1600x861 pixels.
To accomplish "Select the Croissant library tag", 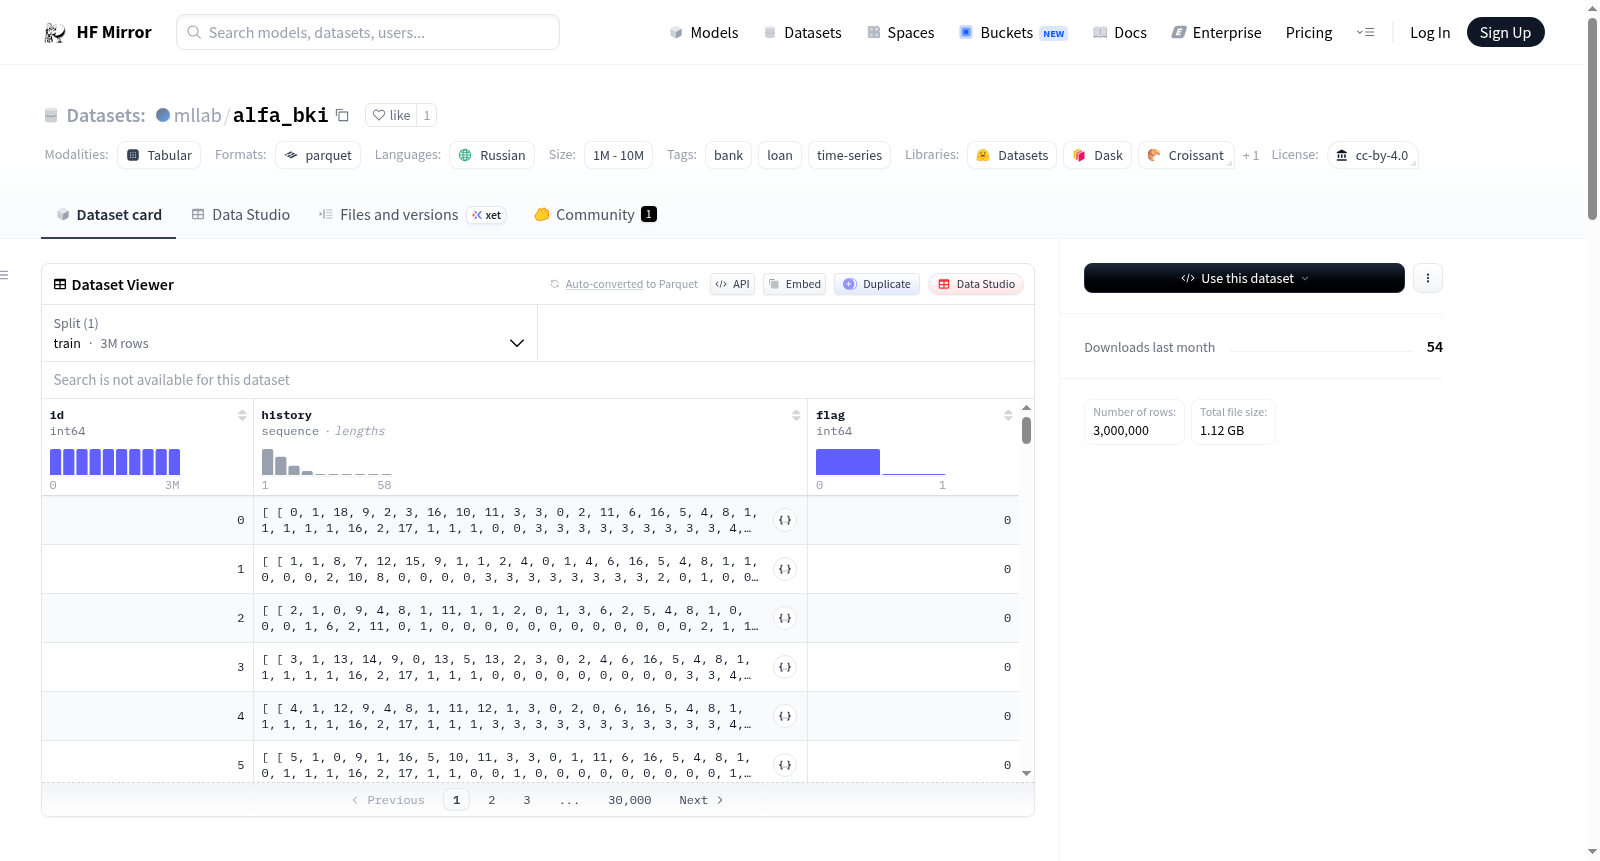I will (1186, 155).
